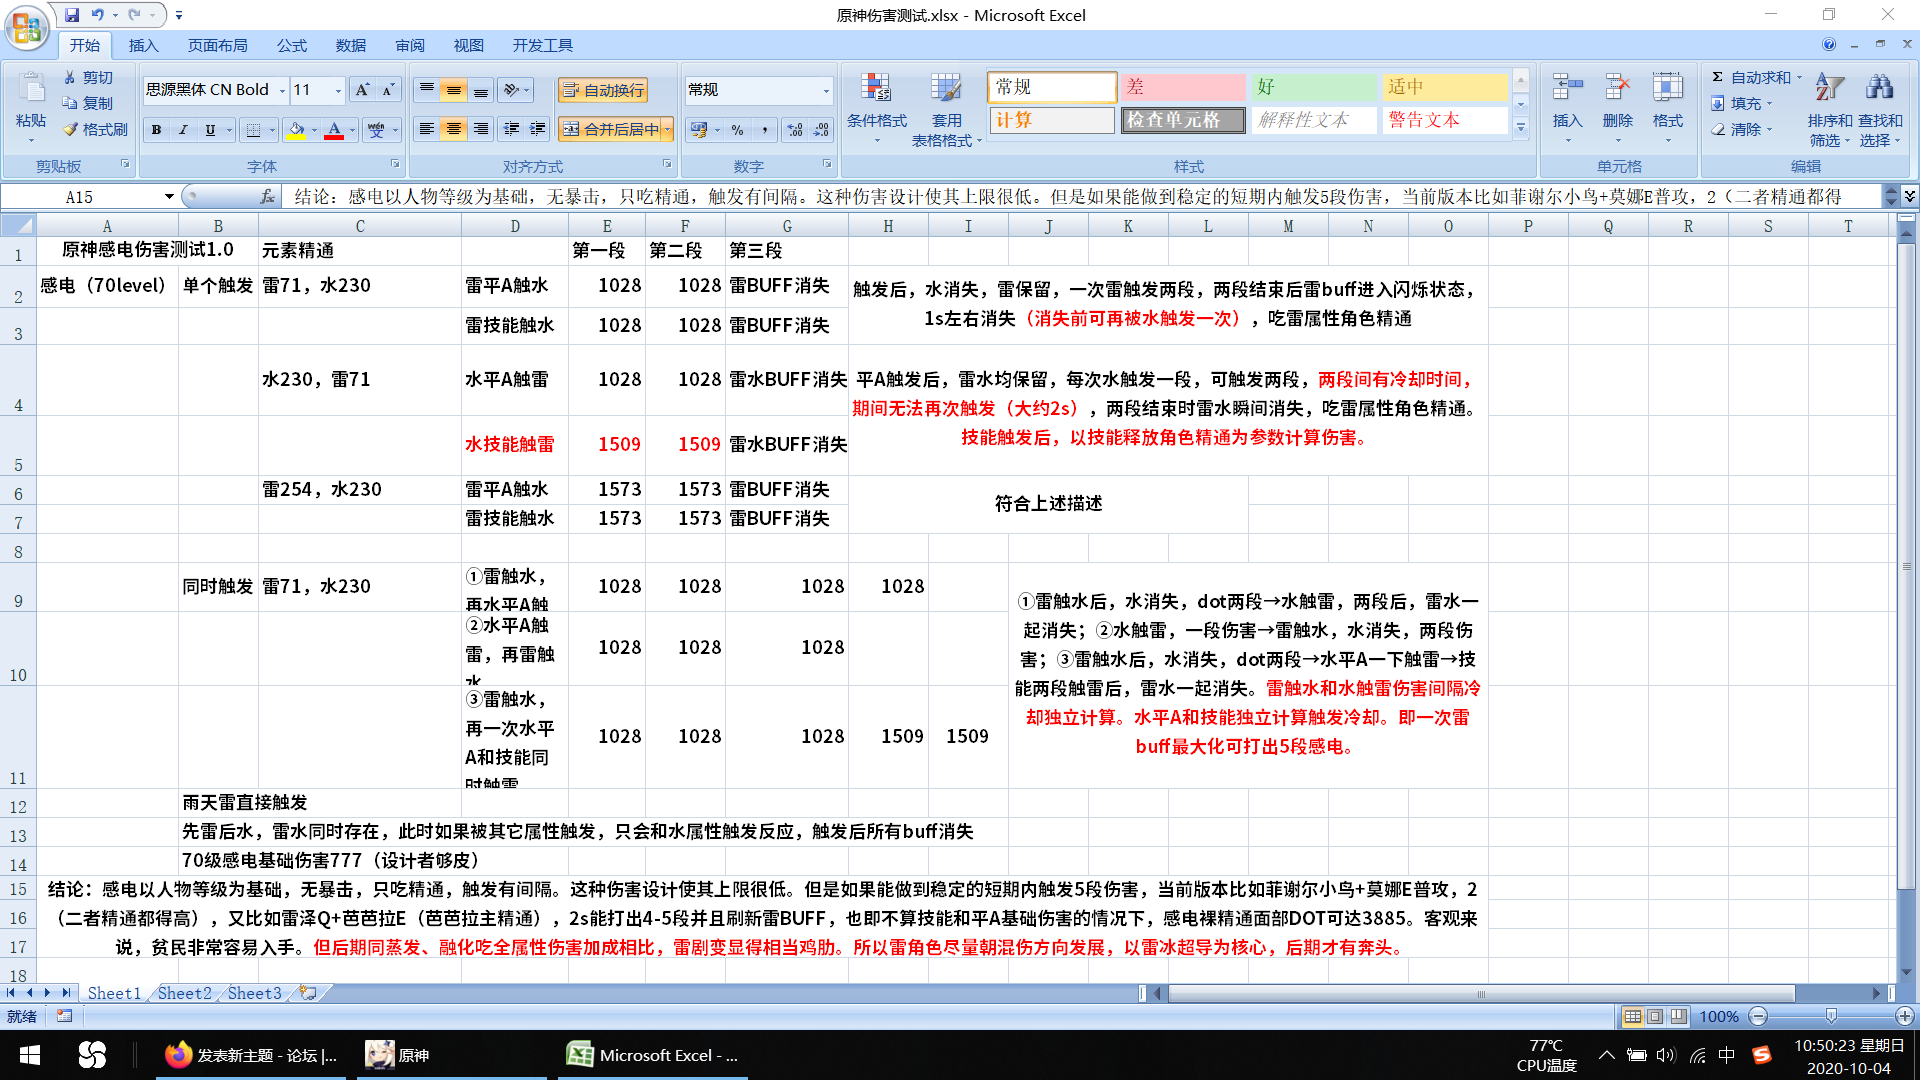Toggle Bold formatting button
This screenshot has height=1080, width=1920.
coord(156,130)
